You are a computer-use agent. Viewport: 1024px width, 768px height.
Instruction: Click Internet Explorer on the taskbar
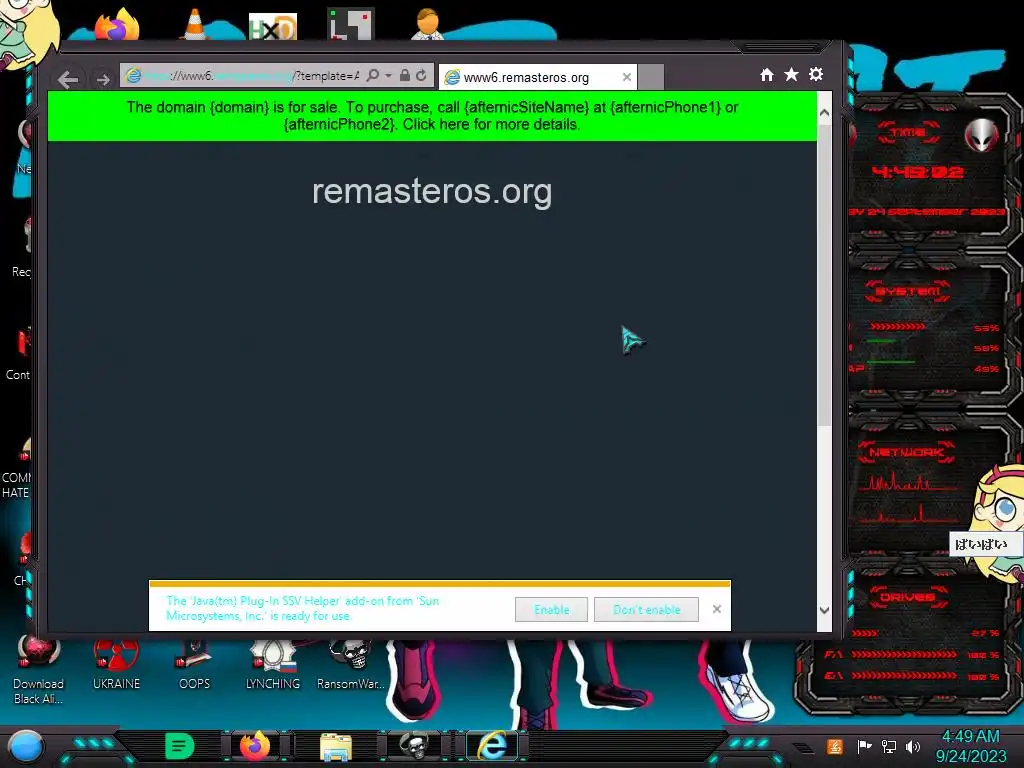click(x=492, y=746)
